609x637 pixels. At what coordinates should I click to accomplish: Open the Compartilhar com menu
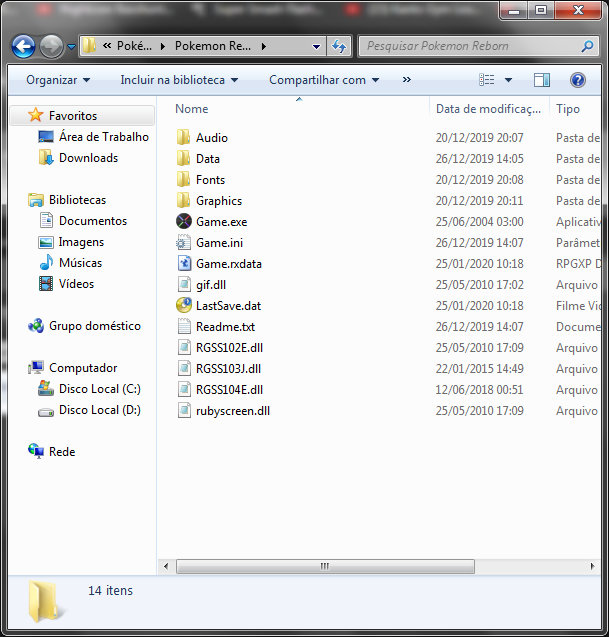point(324,80)
